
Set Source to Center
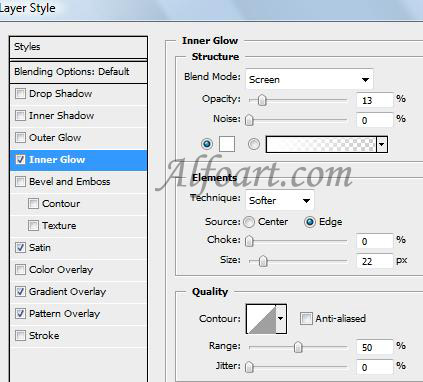coord(249,222)
